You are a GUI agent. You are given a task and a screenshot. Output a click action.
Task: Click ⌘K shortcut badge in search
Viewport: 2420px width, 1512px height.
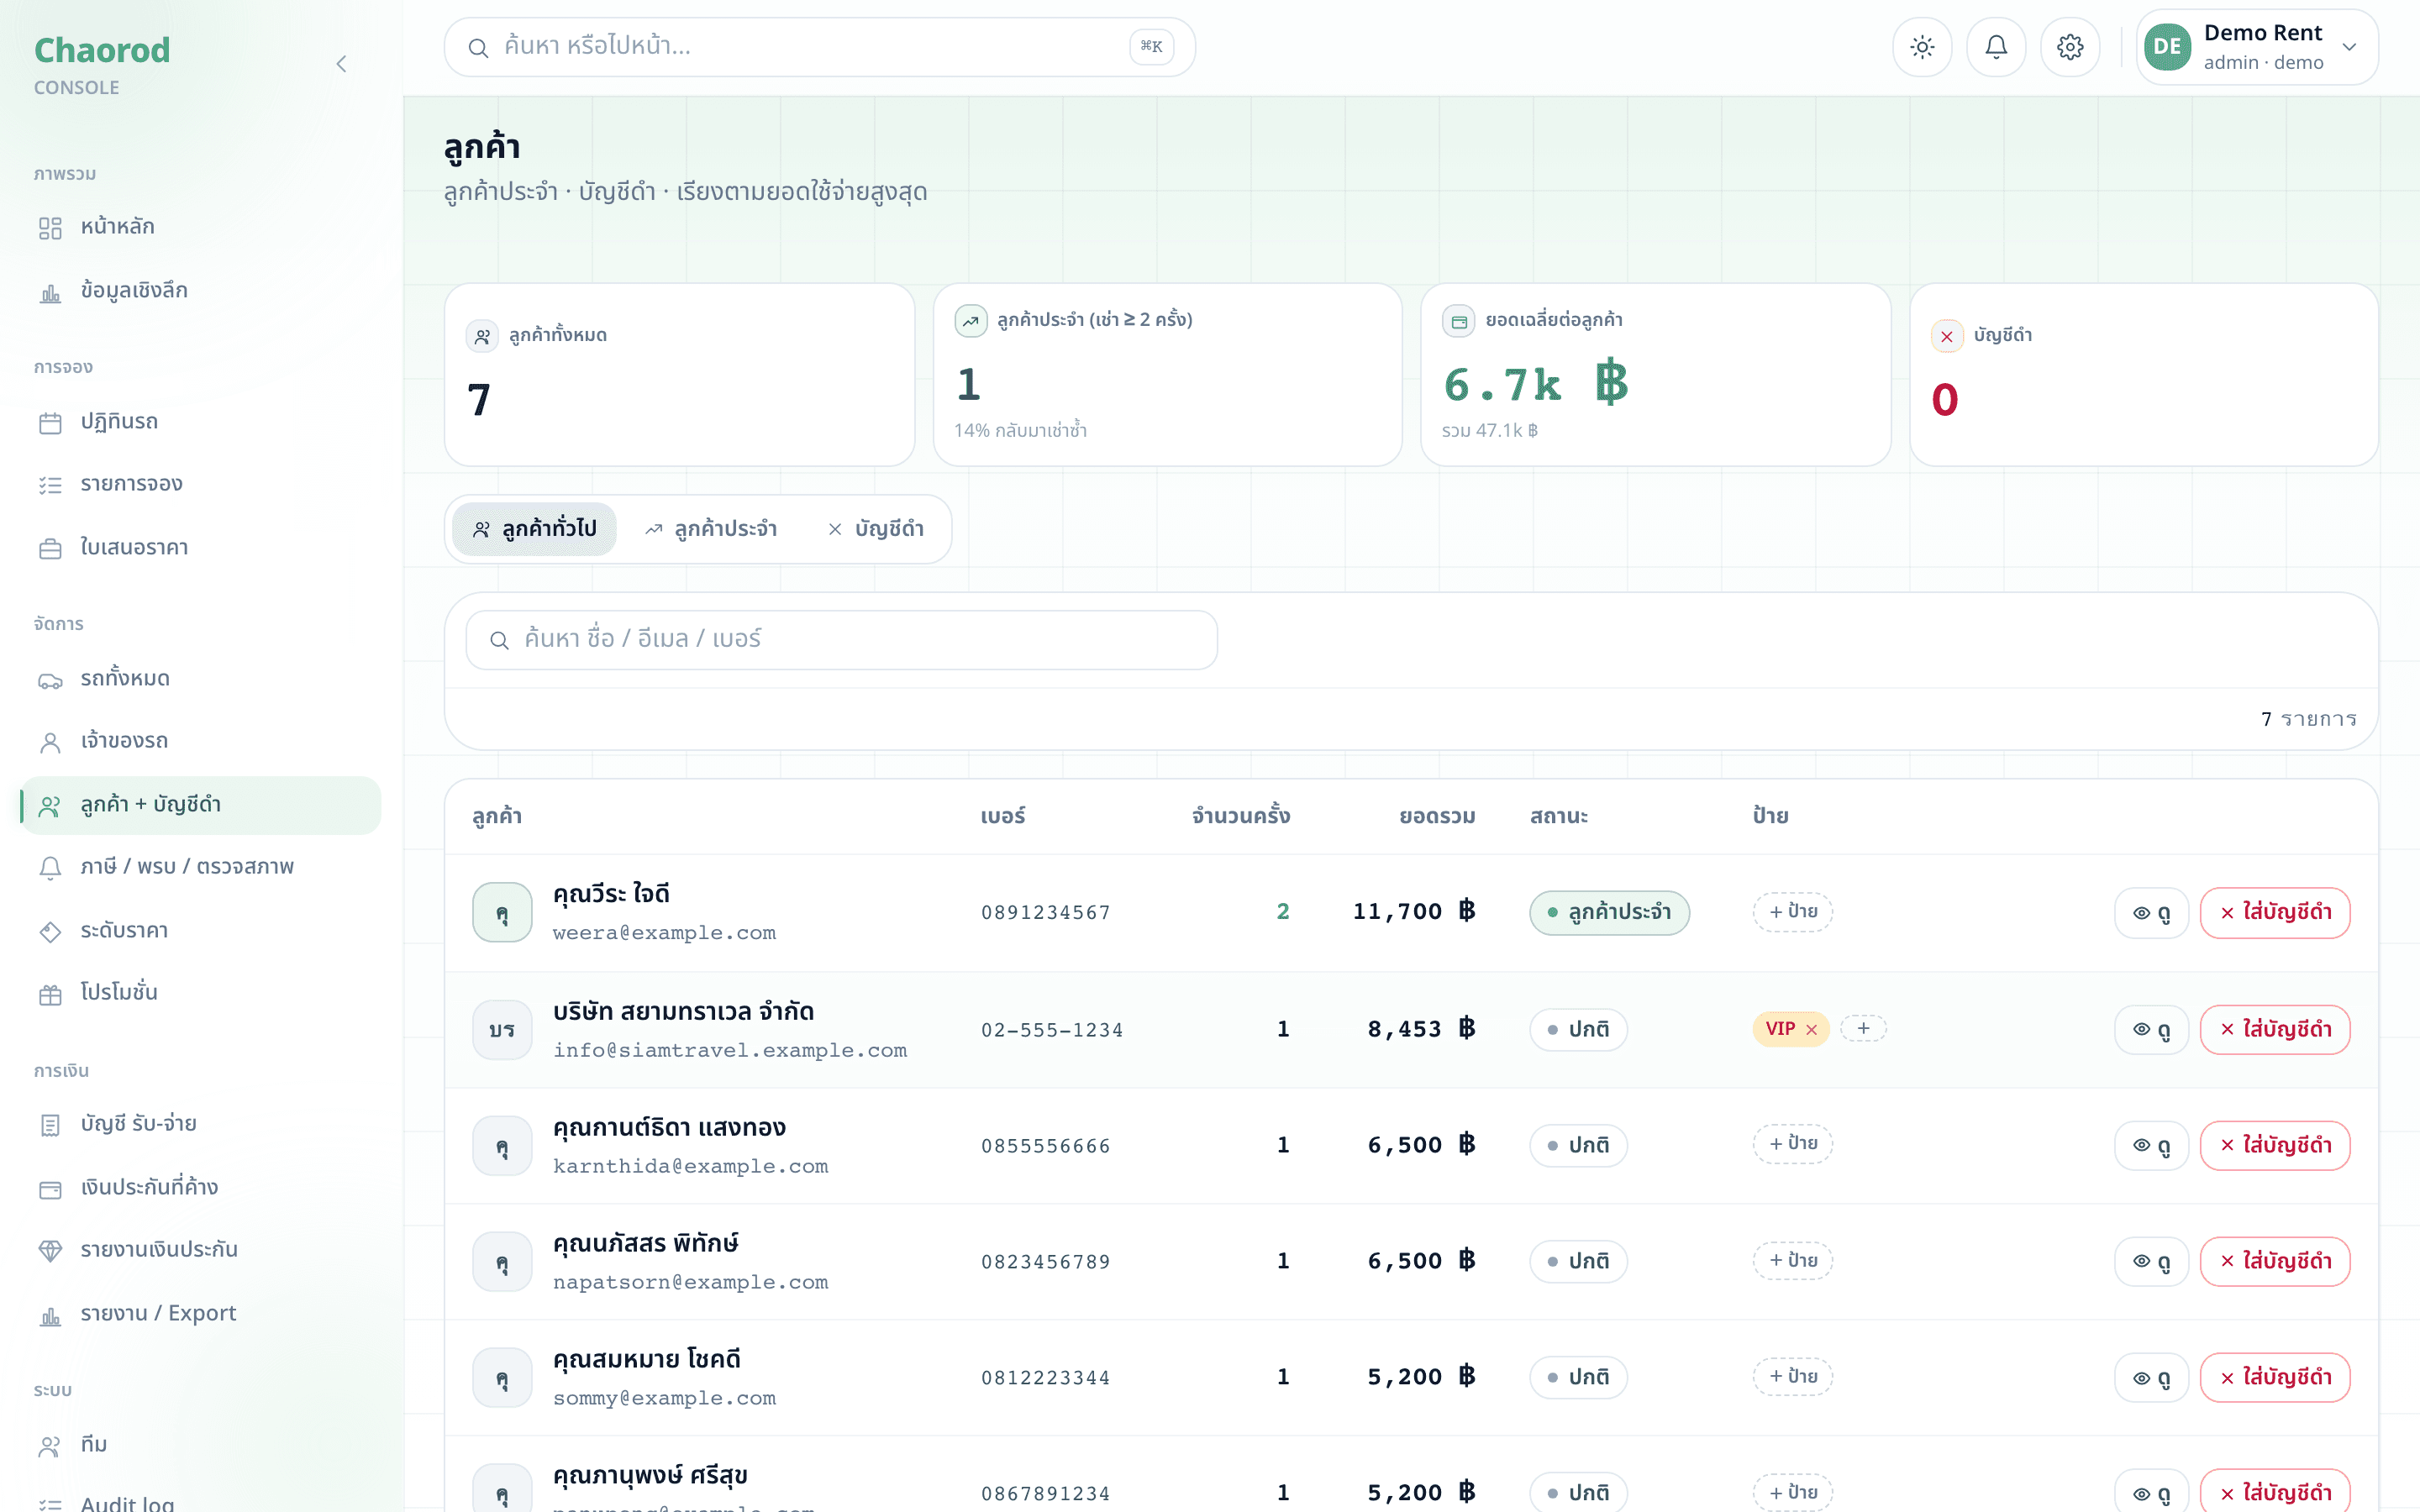tap(1151, 47)
